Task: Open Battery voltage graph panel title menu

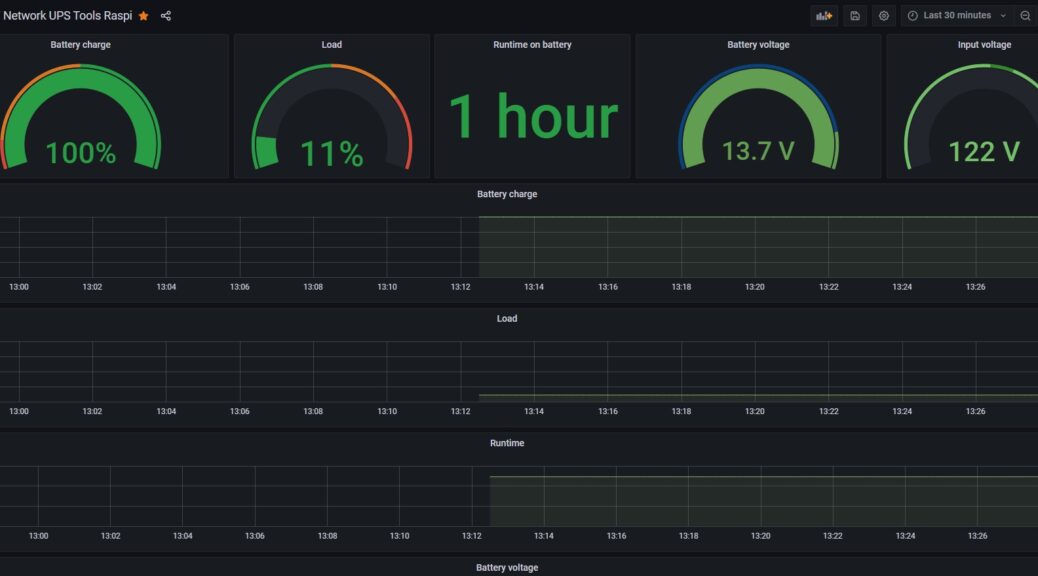Action: [507, 567]
